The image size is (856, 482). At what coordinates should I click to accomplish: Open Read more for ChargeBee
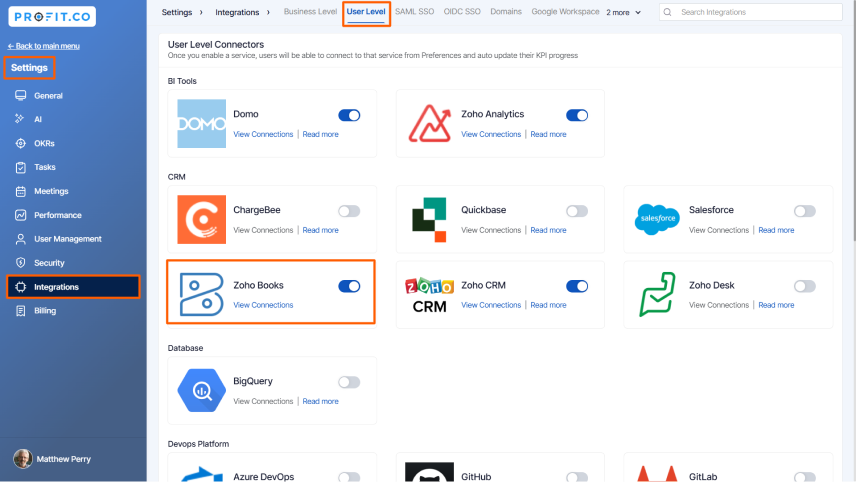[x=320, y=230]
